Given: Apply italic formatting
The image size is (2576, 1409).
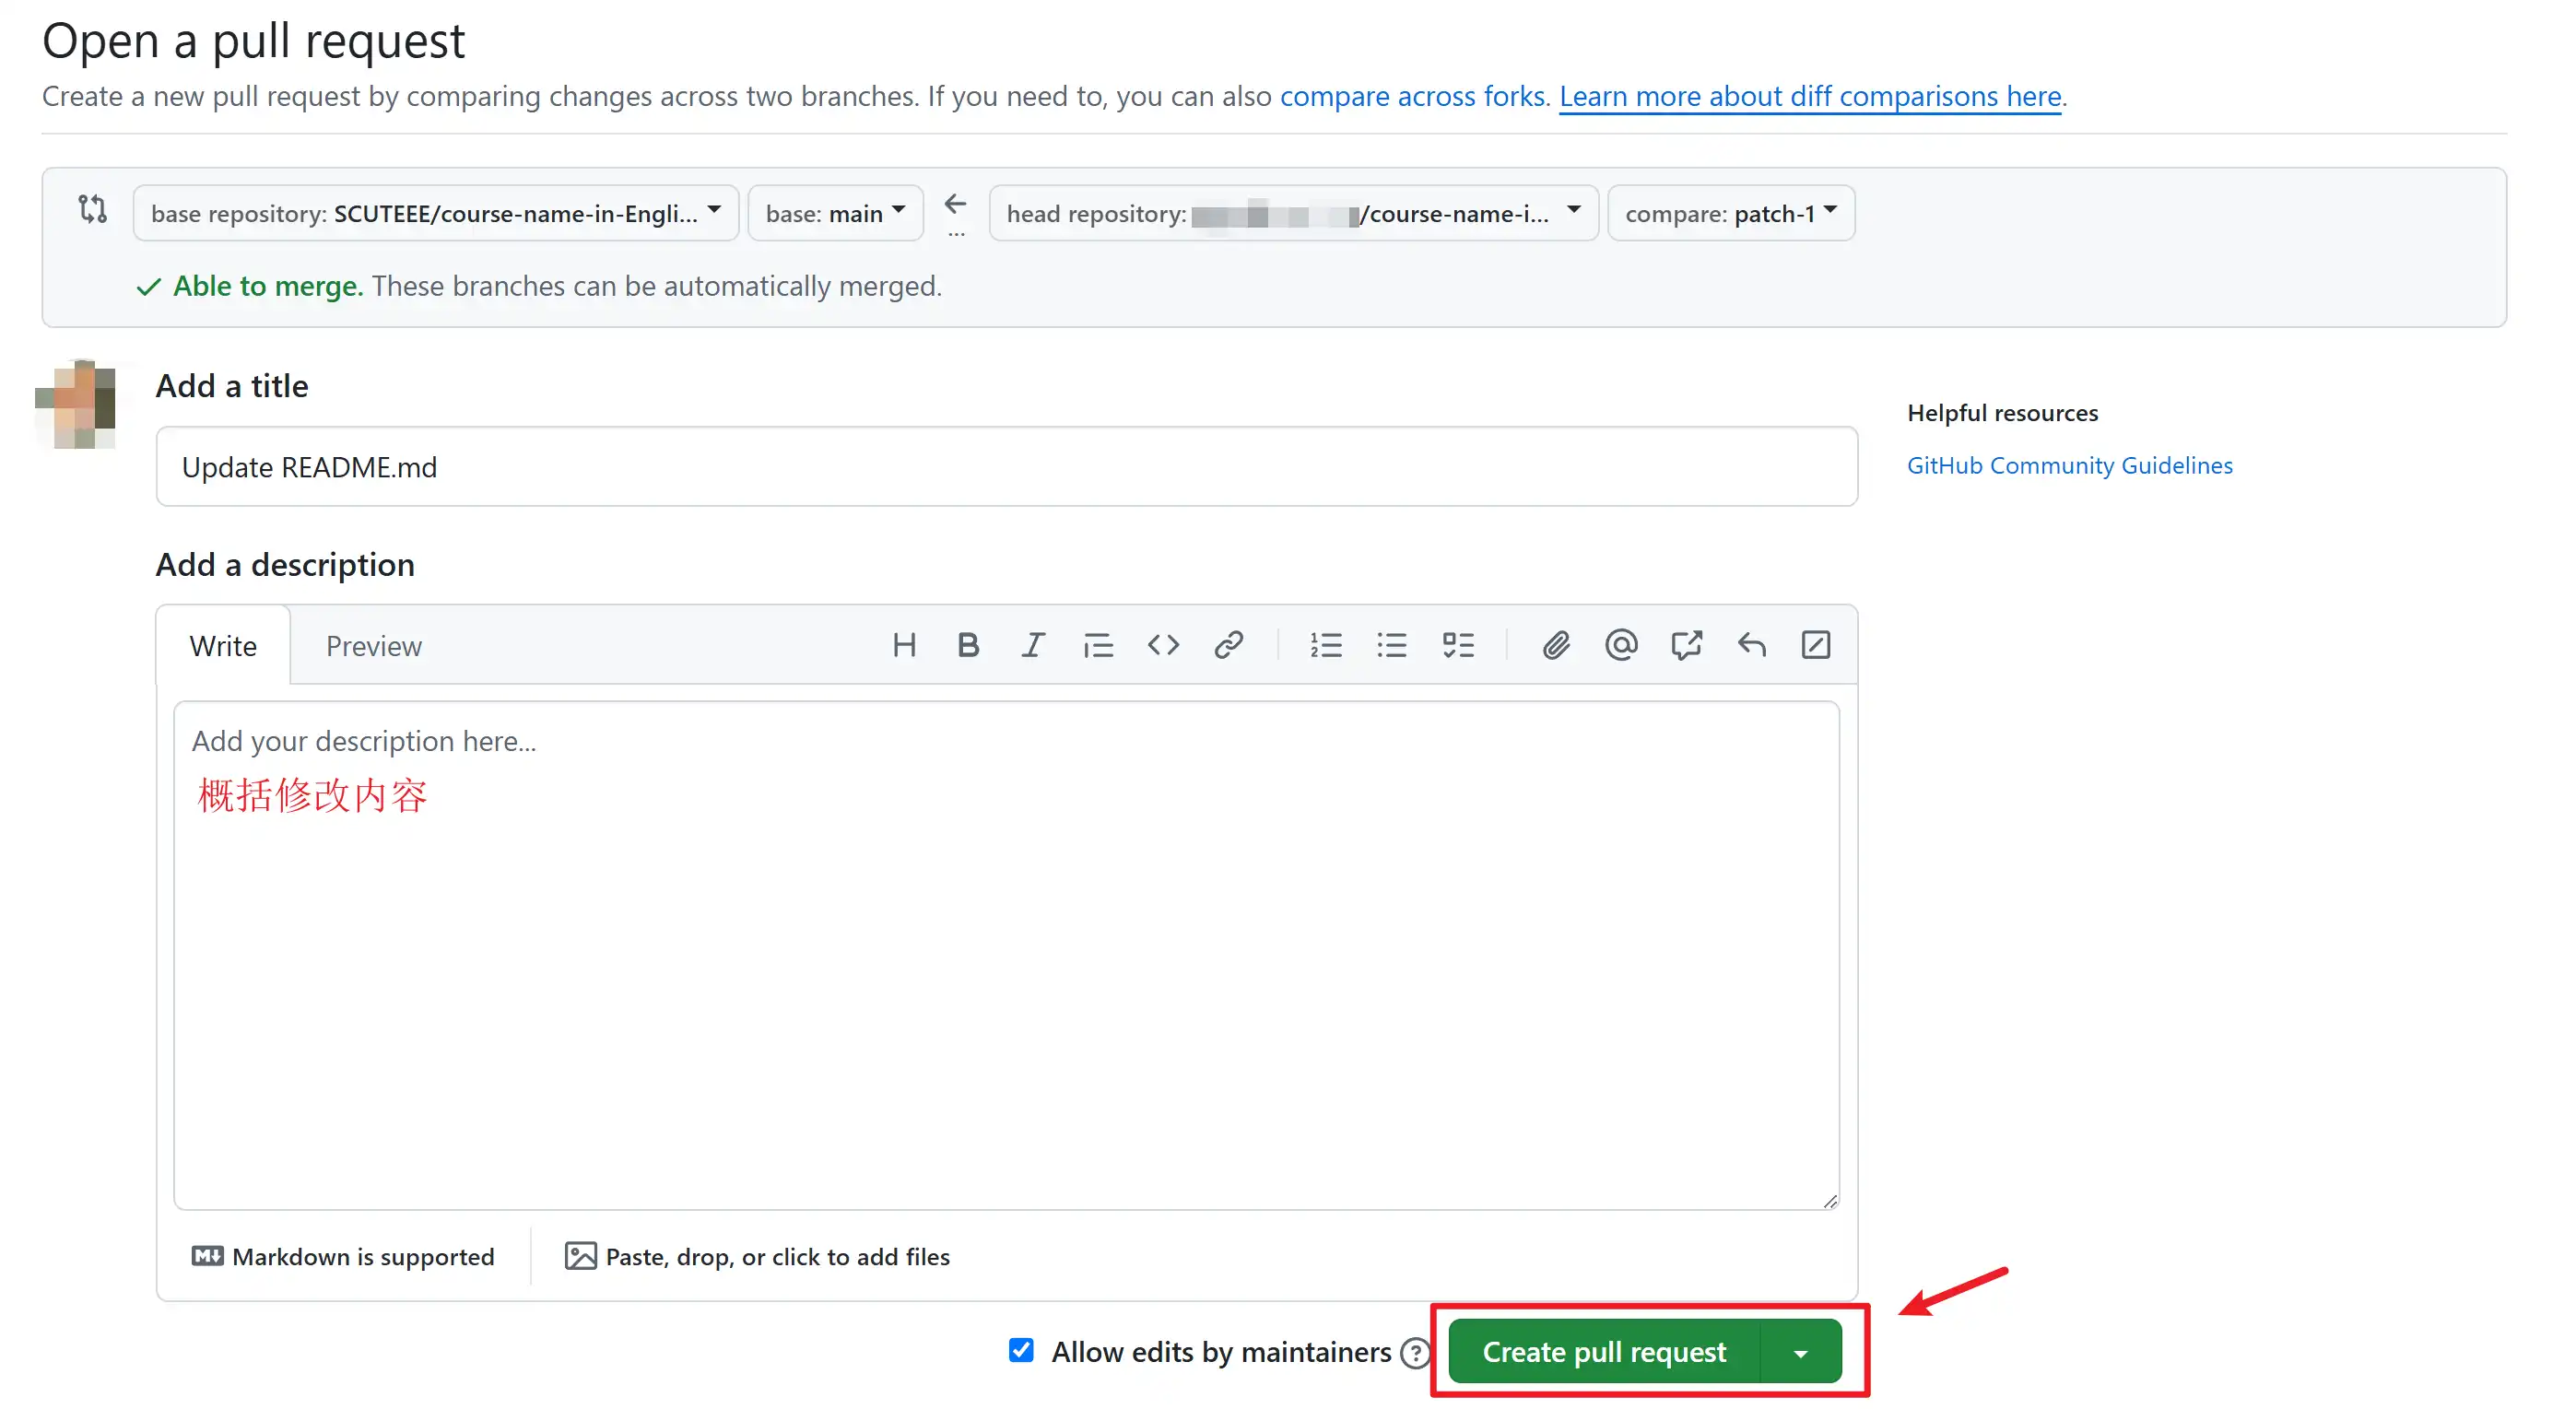Looking at the screenshot, I should click(x=1033, y=645).
